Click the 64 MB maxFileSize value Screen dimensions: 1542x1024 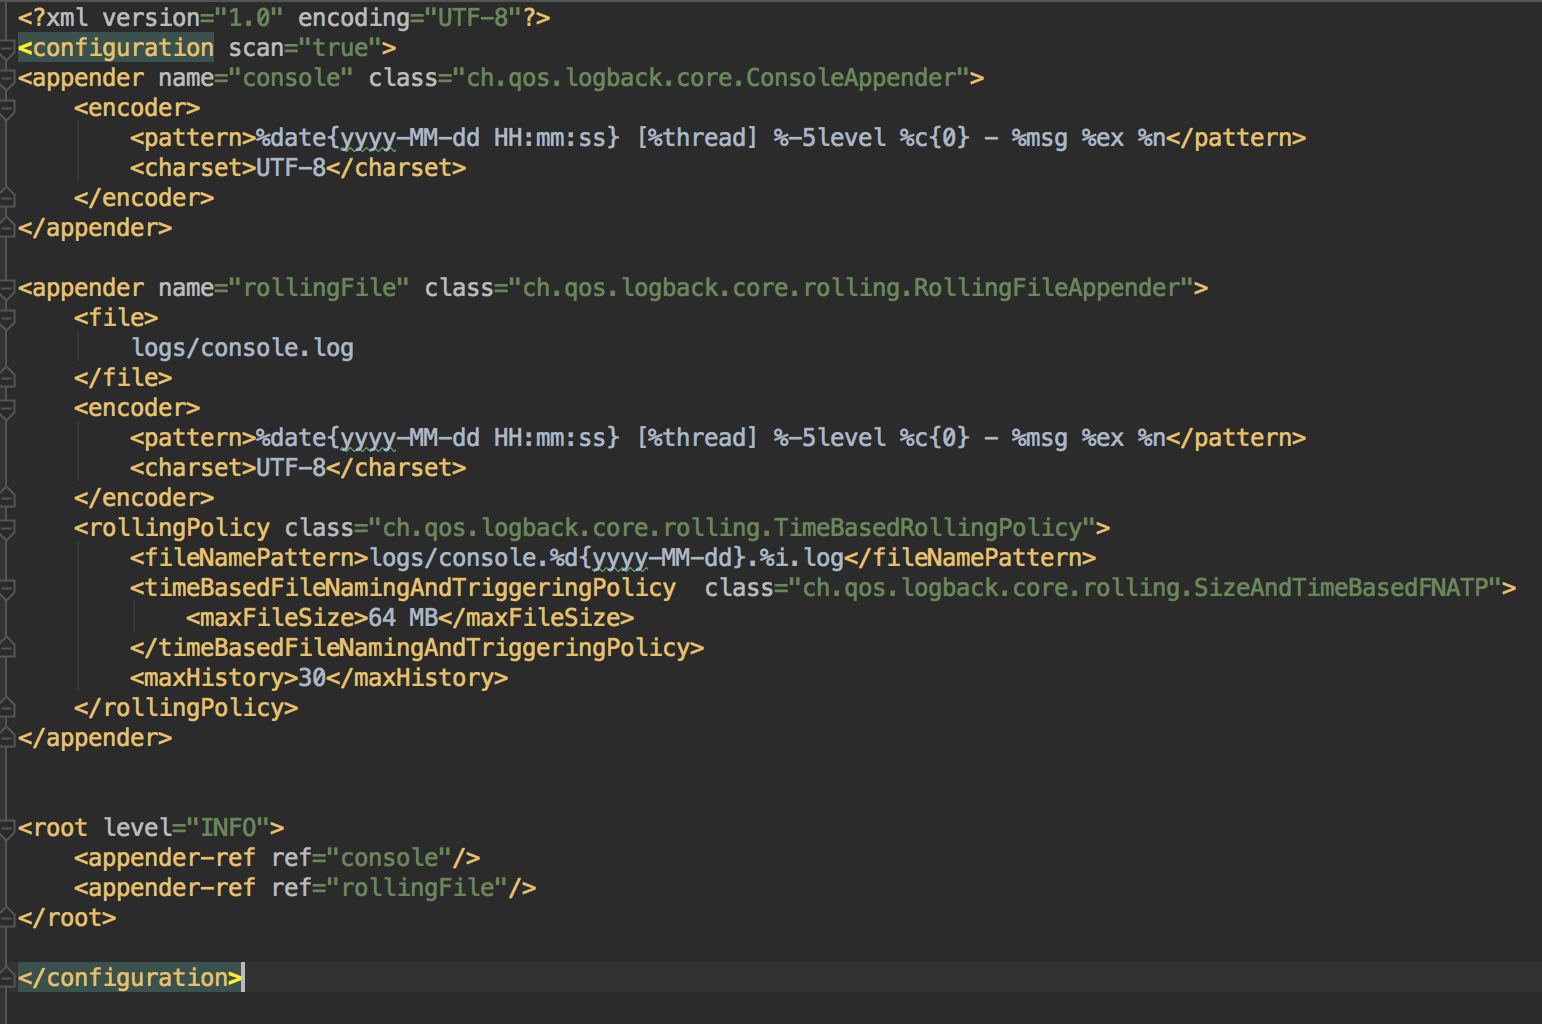[x=403, y=618]
